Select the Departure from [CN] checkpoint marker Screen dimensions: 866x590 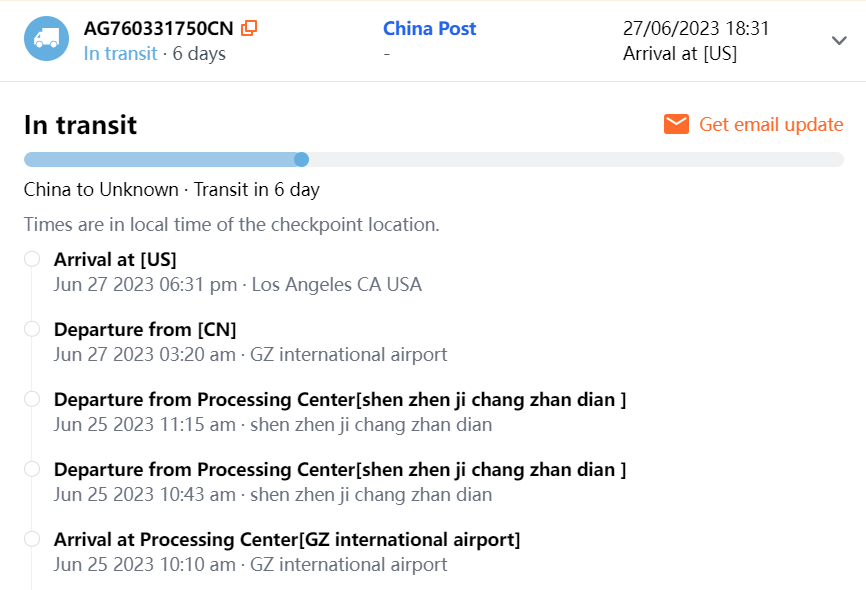(32, 329)
